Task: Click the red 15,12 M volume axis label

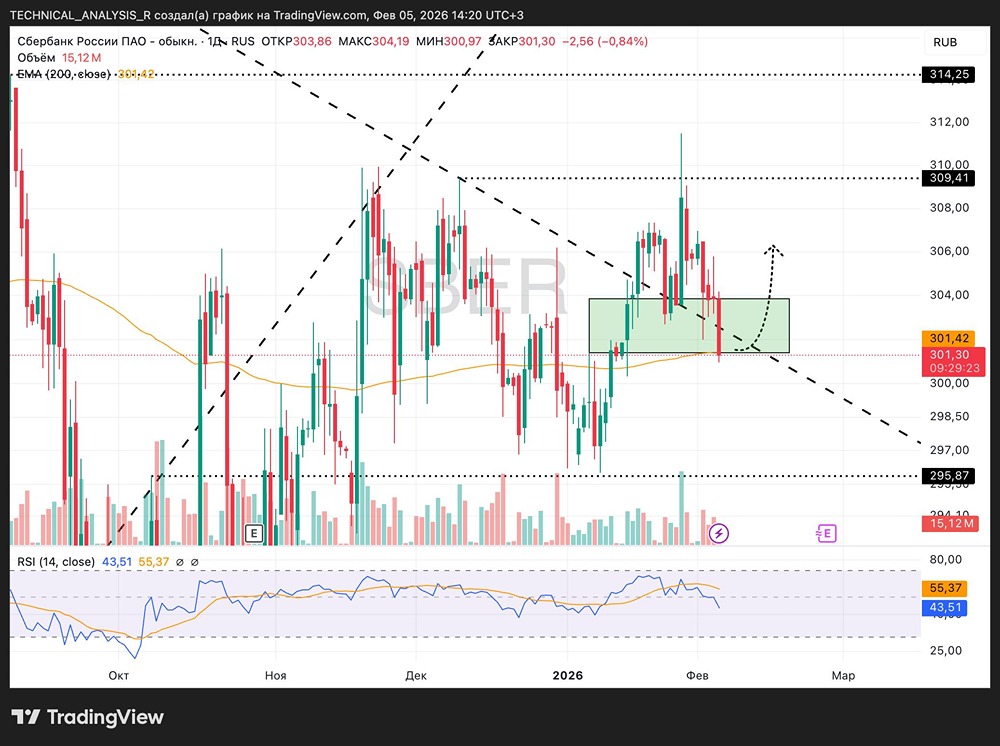Action: (x=951, y=523)
